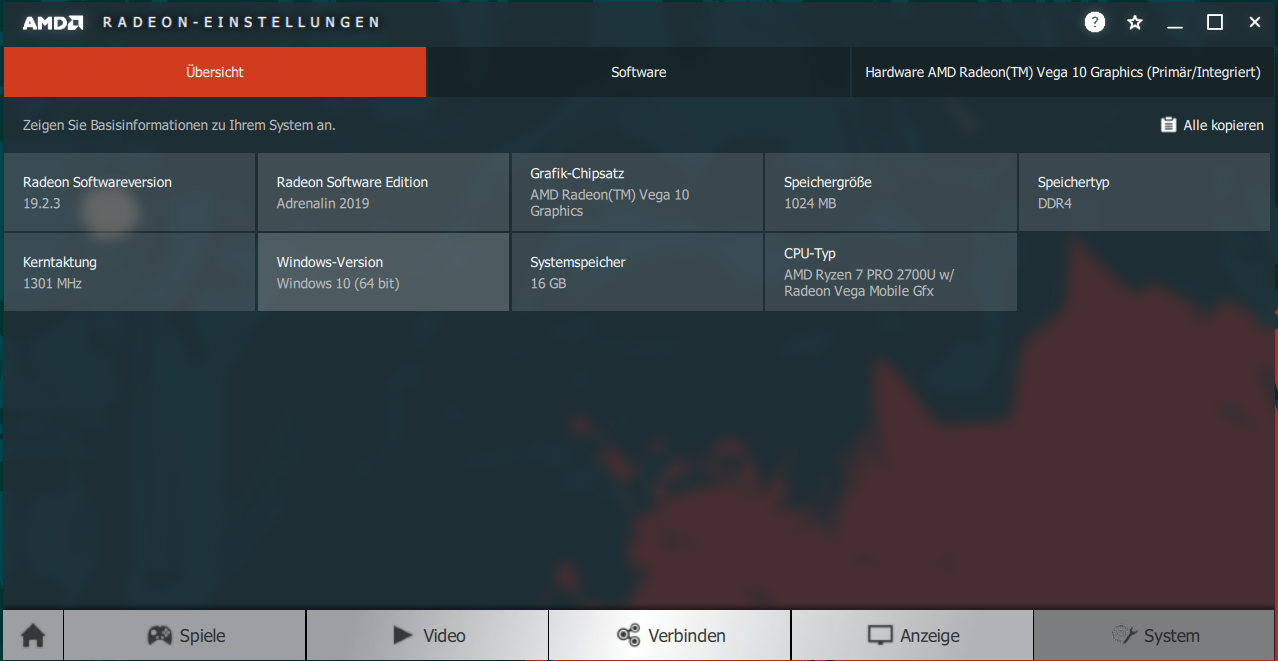Click the Alle kopieren text
Screen dimensions: 1278x661
[1223, 126]
